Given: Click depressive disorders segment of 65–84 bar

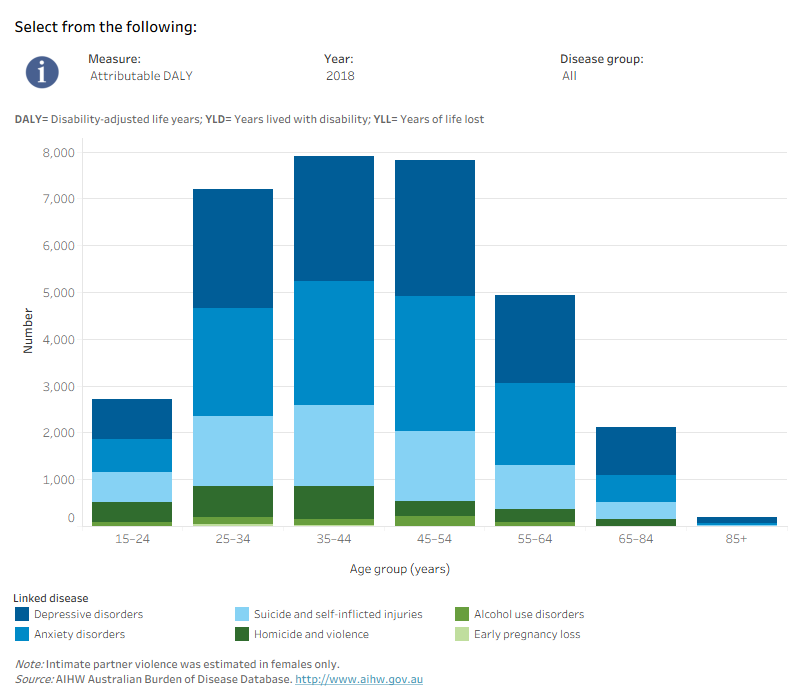Looking at the screenshot, I should (x=636, y=451).
